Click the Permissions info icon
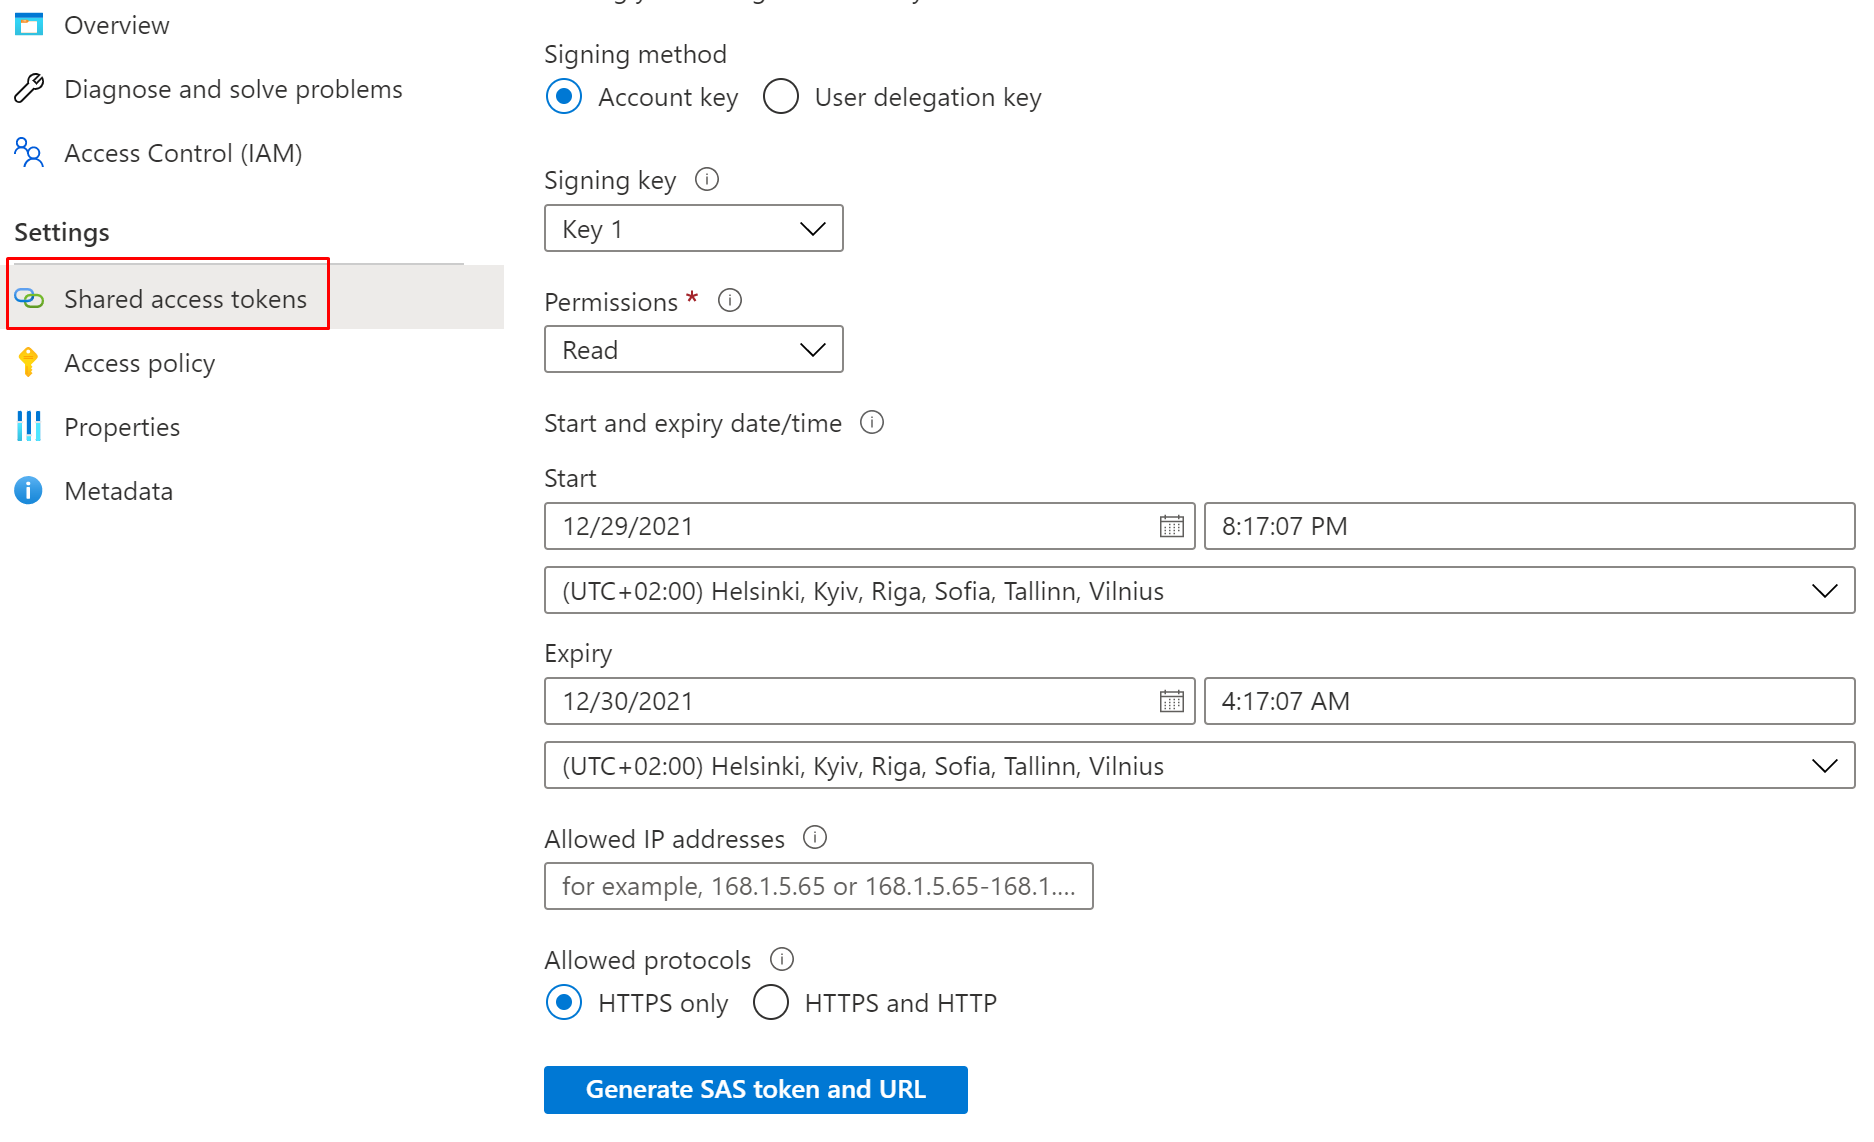Image resolution: width=1874 pixels, height=1142 pixels. pos(730,300)
